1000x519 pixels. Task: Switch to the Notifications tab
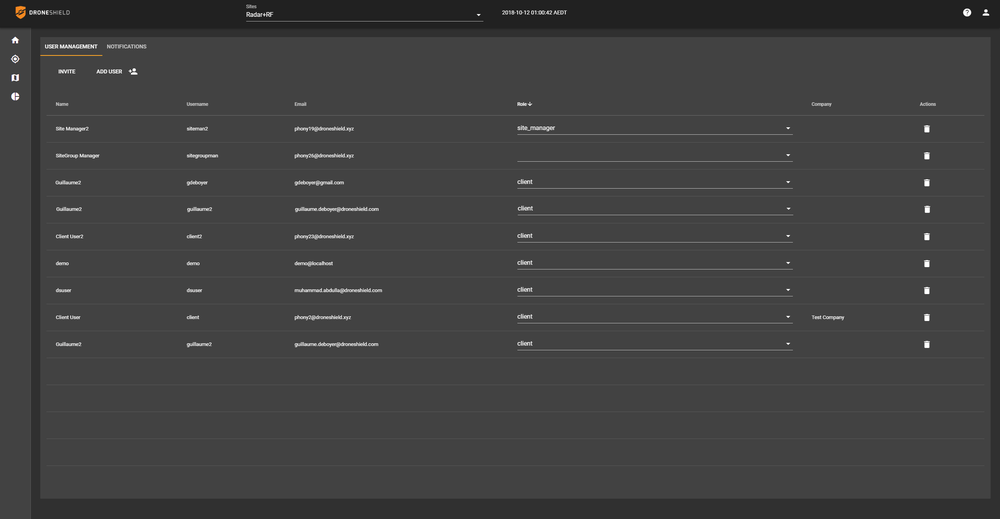[x=127, y=47]
